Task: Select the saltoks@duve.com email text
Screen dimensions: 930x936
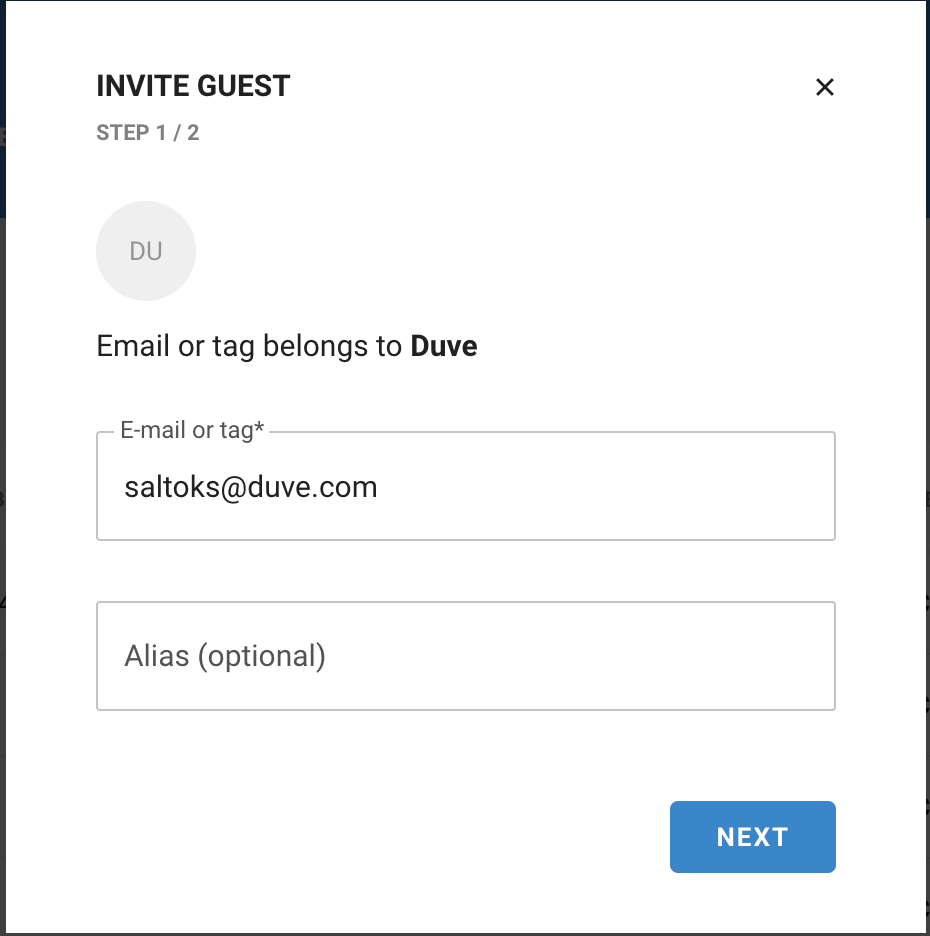Action: pos(250,487)
